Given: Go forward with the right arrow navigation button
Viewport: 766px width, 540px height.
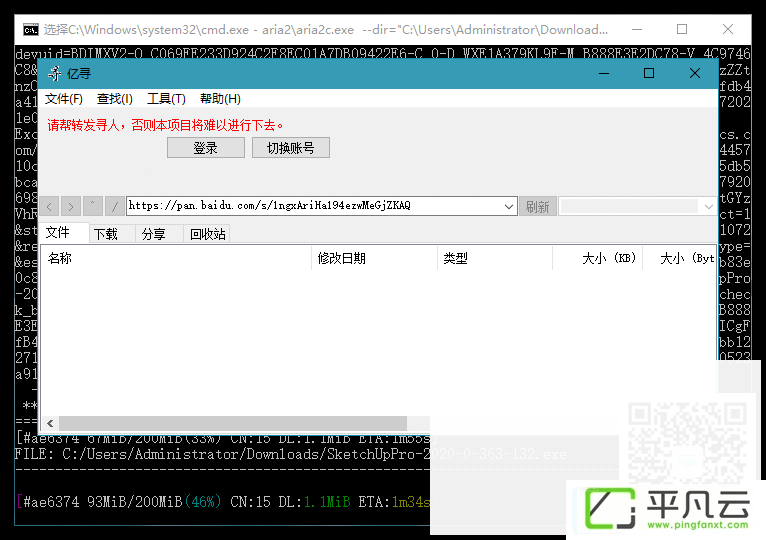Looking at the screenshot, I should 71,207.
